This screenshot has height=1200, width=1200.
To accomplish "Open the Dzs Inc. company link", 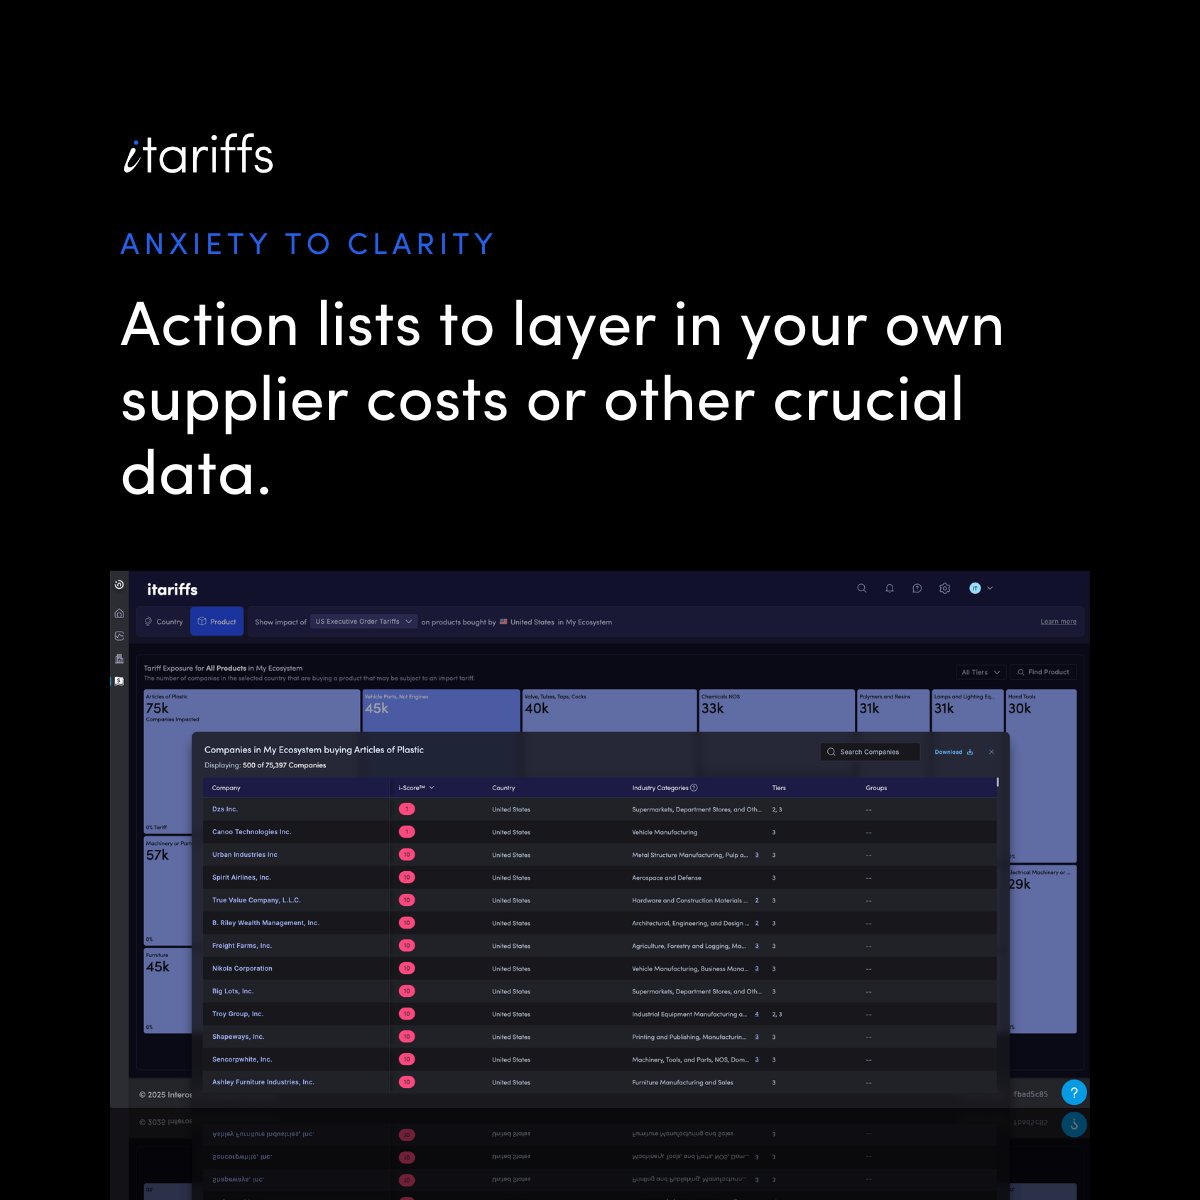I will pos(225,809).
